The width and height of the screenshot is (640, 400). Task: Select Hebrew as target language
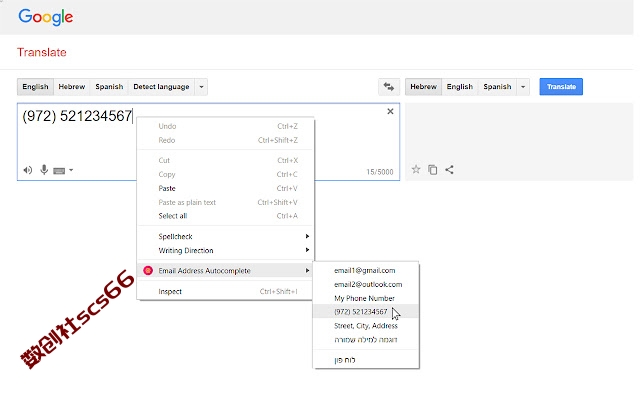tap(423, 87)
